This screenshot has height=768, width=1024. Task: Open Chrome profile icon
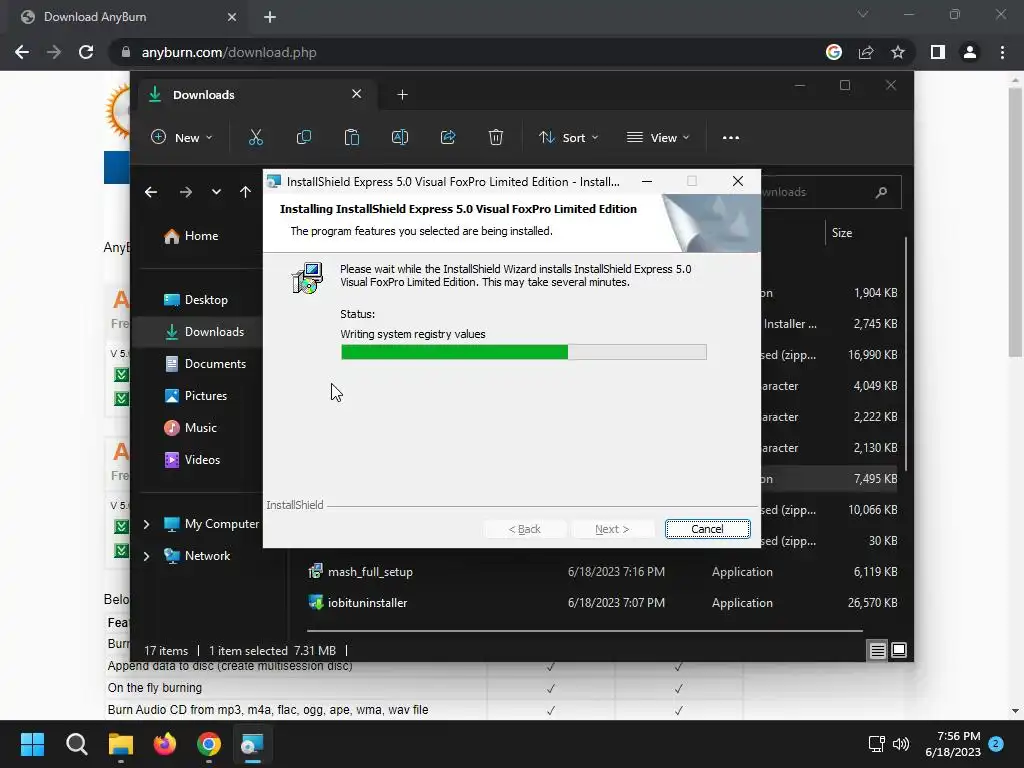click(x=970, y=52)
